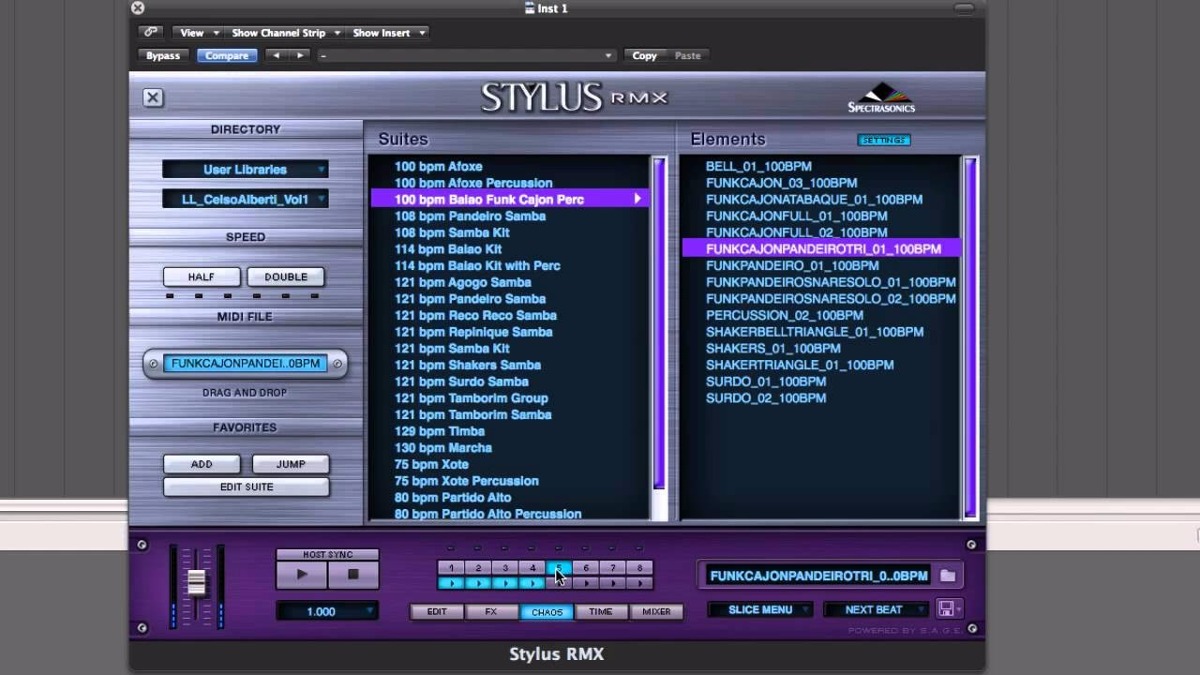Viewport: 1200px width, 675px height.
Task: Click the ADD favorites button
Action: point(202,464)
